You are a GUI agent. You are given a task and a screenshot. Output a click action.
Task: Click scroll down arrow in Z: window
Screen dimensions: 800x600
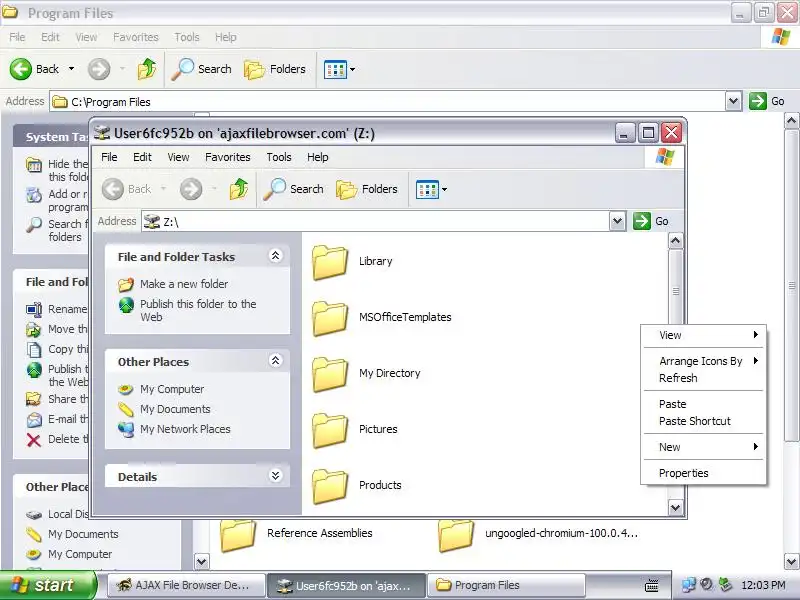(676, 507)
